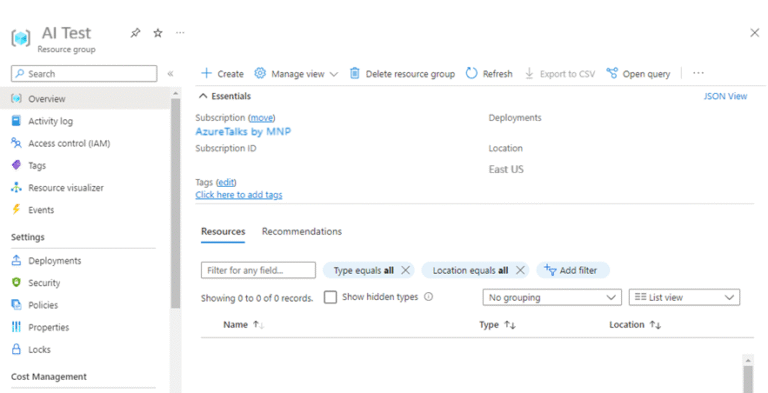
Task: Click the 'Location equals all' filter pill
Action: (x=470, y=270)
